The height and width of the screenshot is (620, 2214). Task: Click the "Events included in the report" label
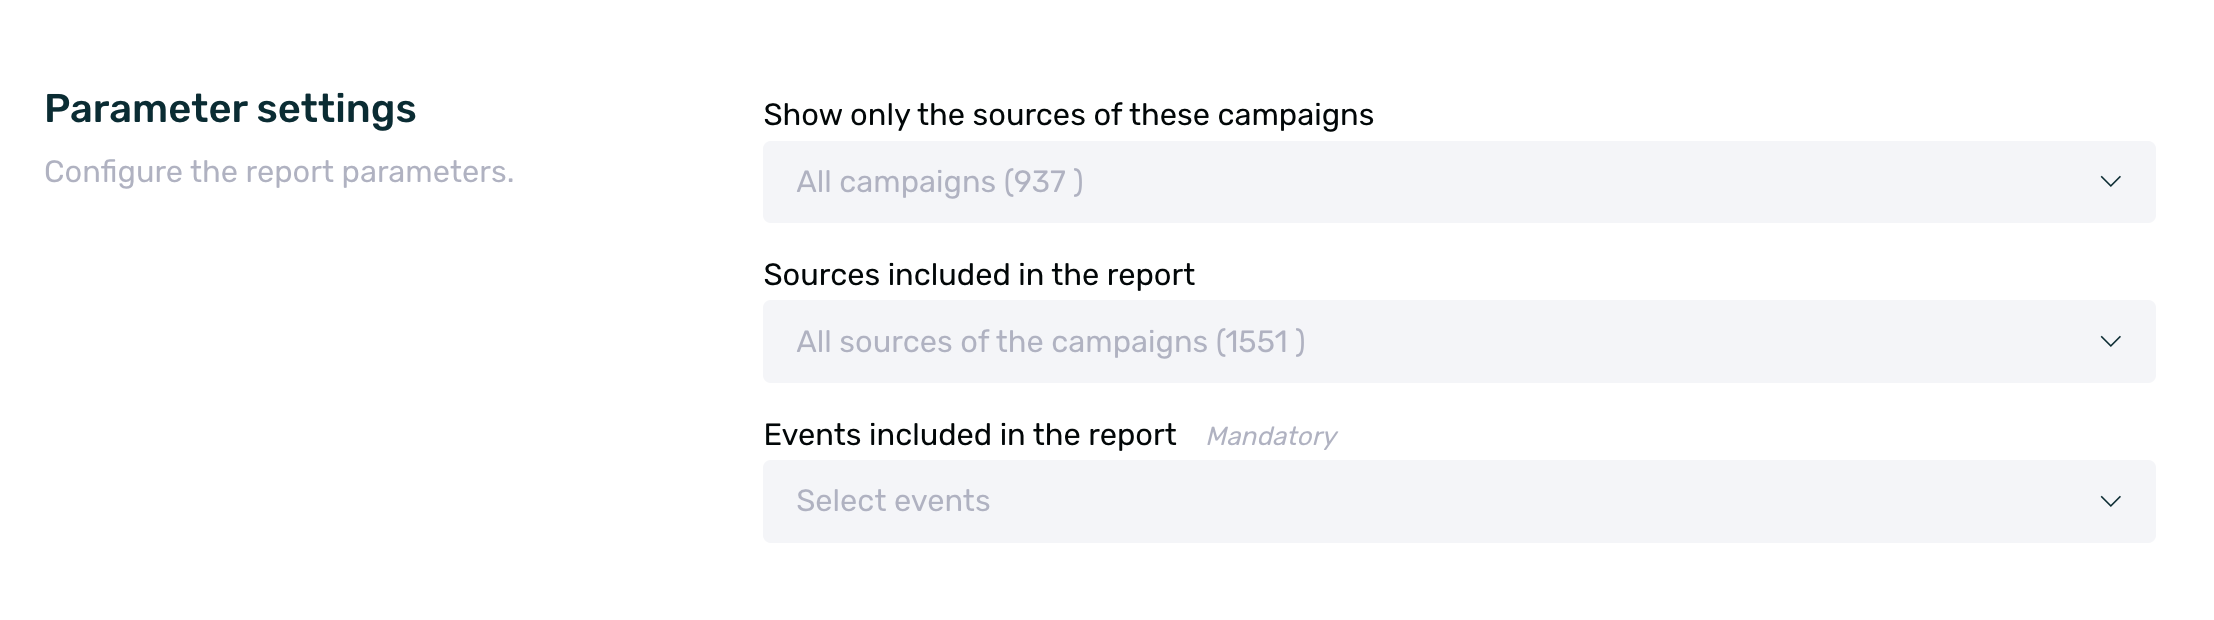tap(969, 435)
